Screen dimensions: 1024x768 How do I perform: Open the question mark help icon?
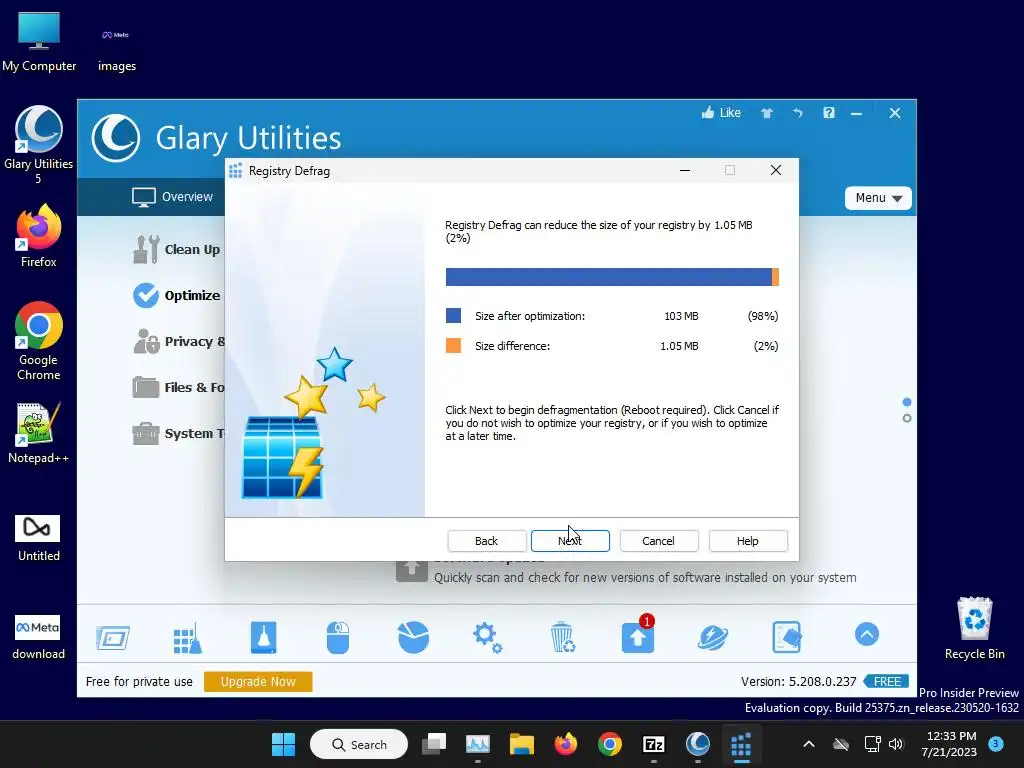click(x=829, y=112)
